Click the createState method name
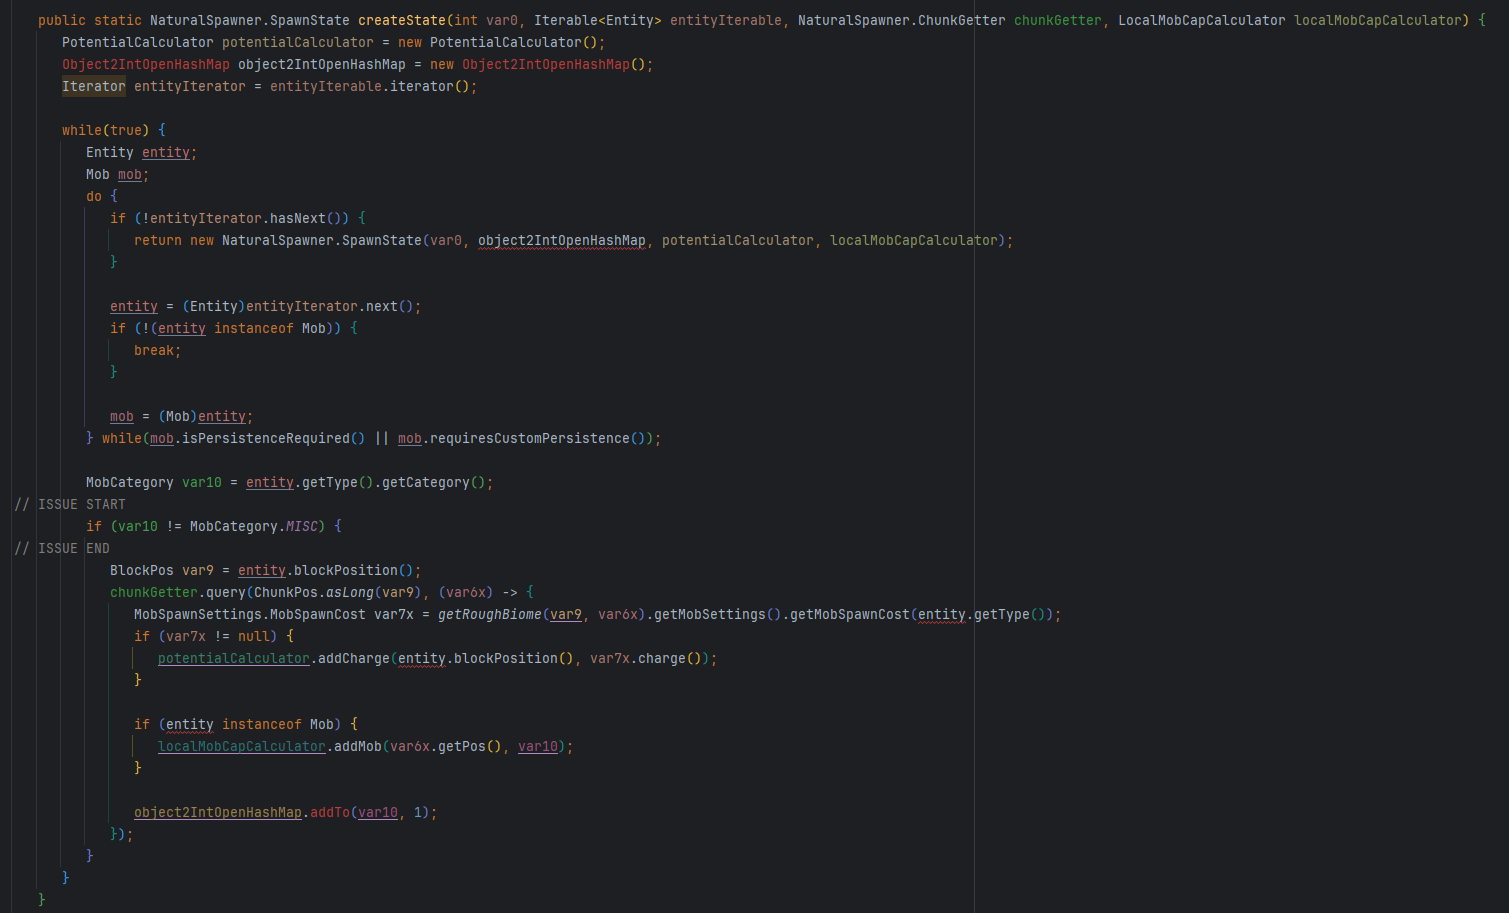The height and width of the screenshot is (913, 1509). pos(402,20)
